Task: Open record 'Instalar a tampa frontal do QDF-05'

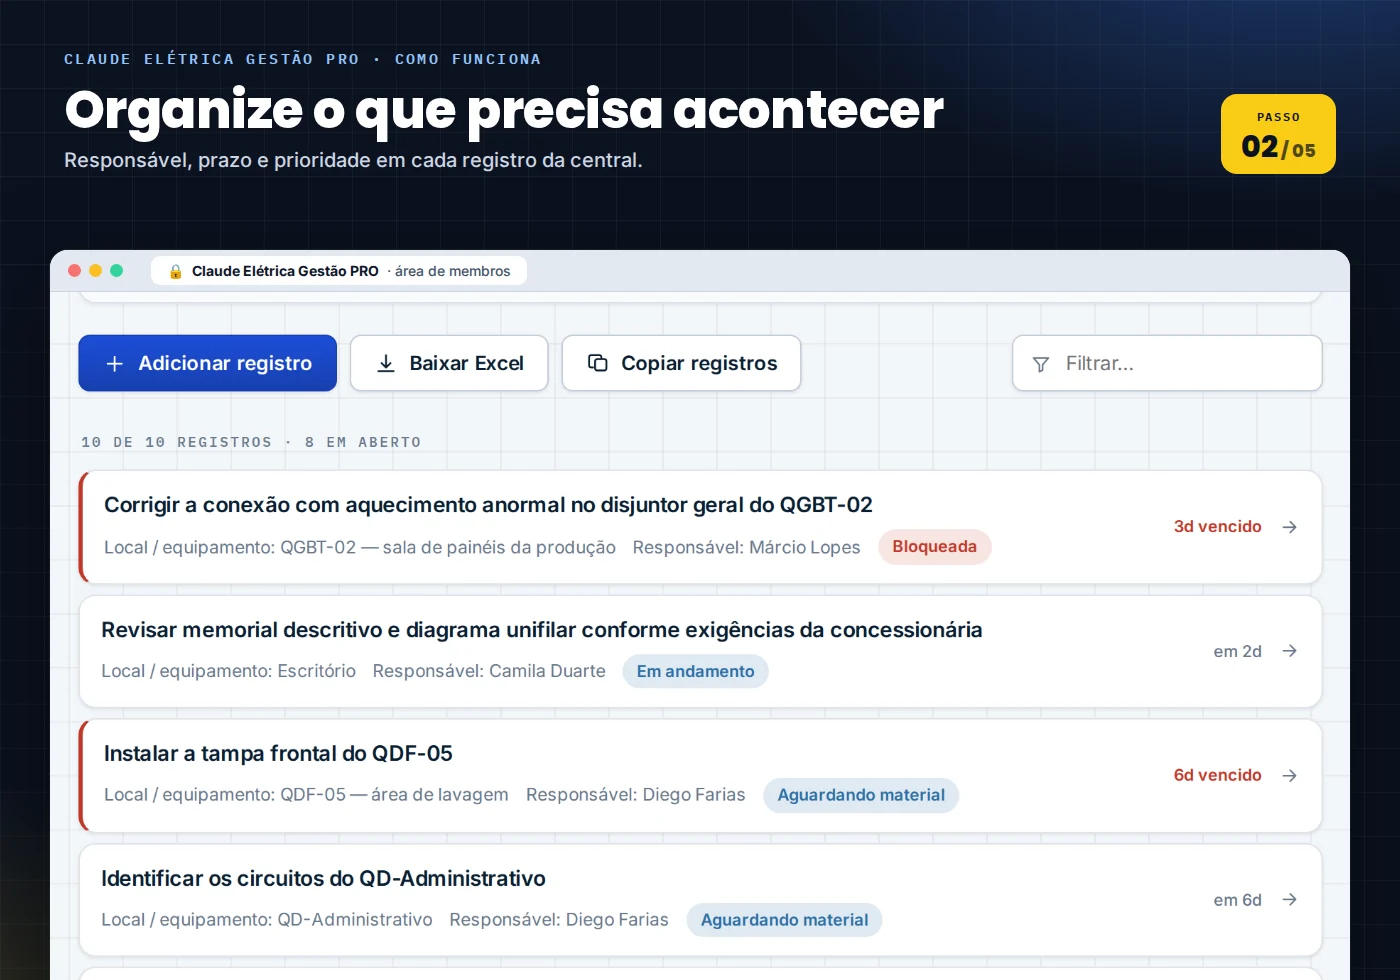Action: 700,776
